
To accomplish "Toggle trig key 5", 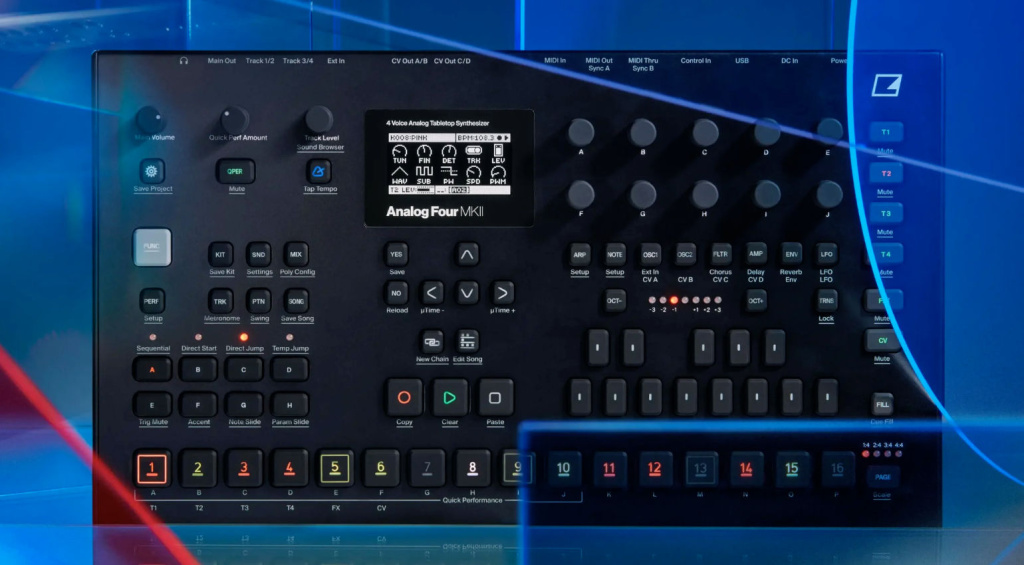I will click(x=335, y=468).
